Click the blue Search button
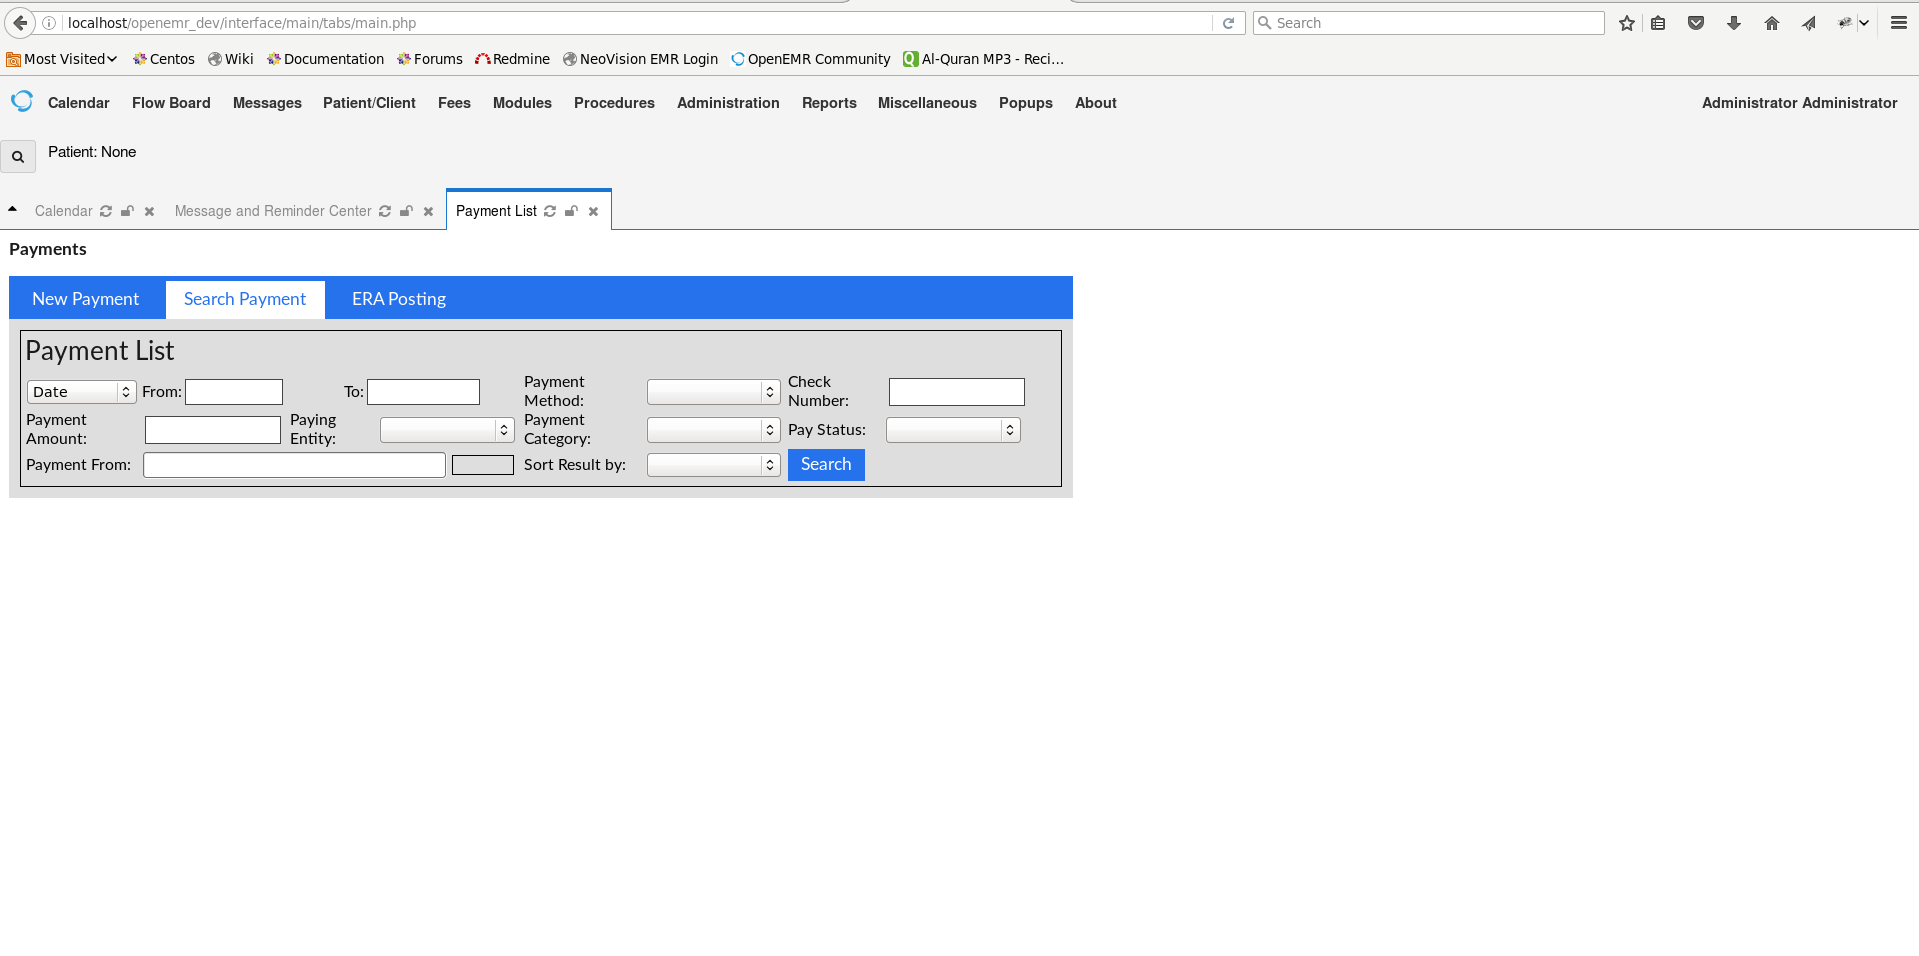Screen dimensions: 1919x956 pyautogui.click(x=826, y=465)
